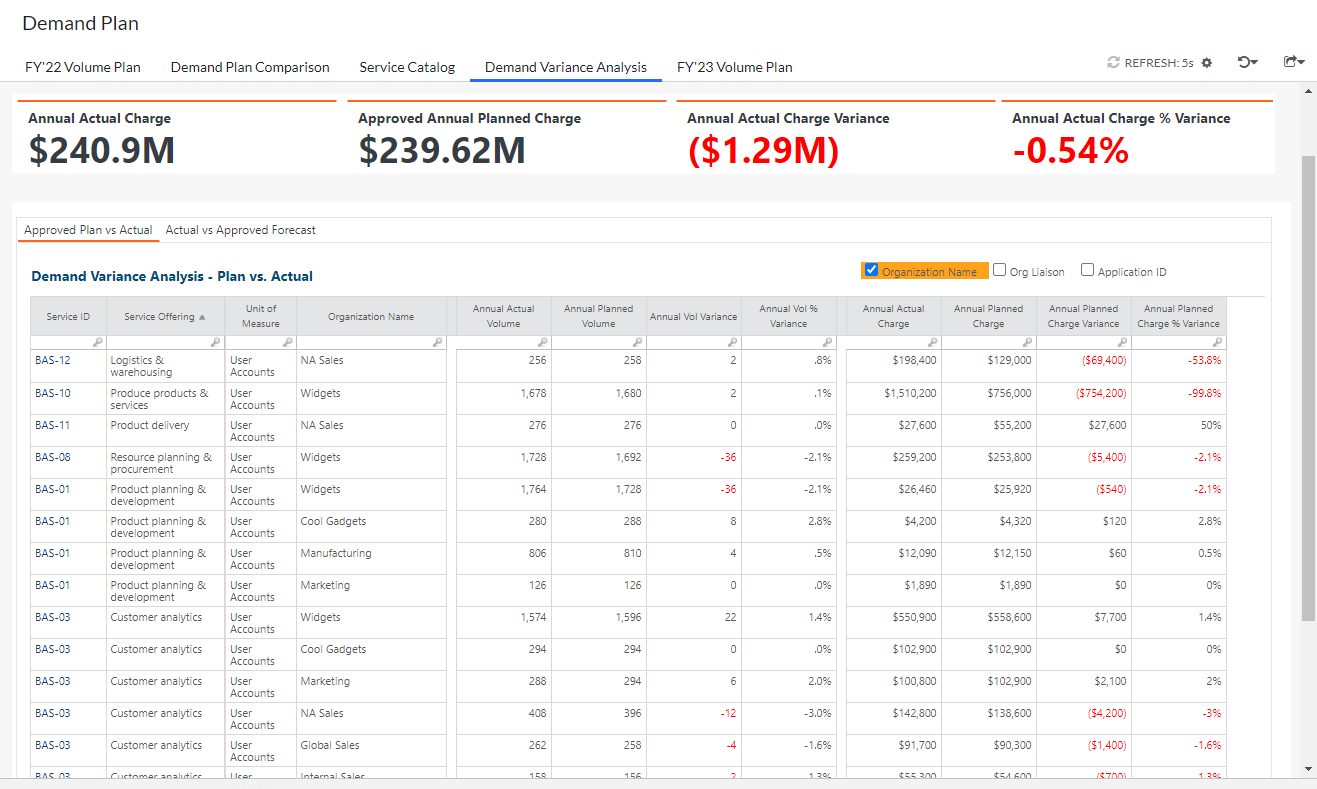Viewport: 1317px width, 789px height.
Task: Click search icon in Service ID filter
Action: pos(98,342)
